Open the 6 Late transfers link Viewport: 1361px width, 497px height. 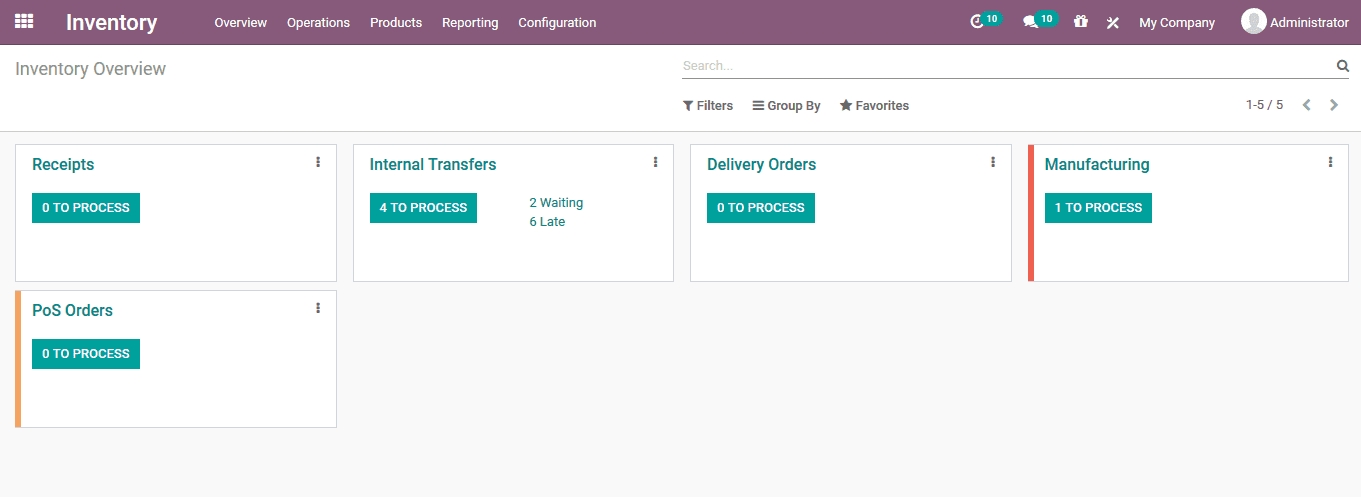point(547,222)
